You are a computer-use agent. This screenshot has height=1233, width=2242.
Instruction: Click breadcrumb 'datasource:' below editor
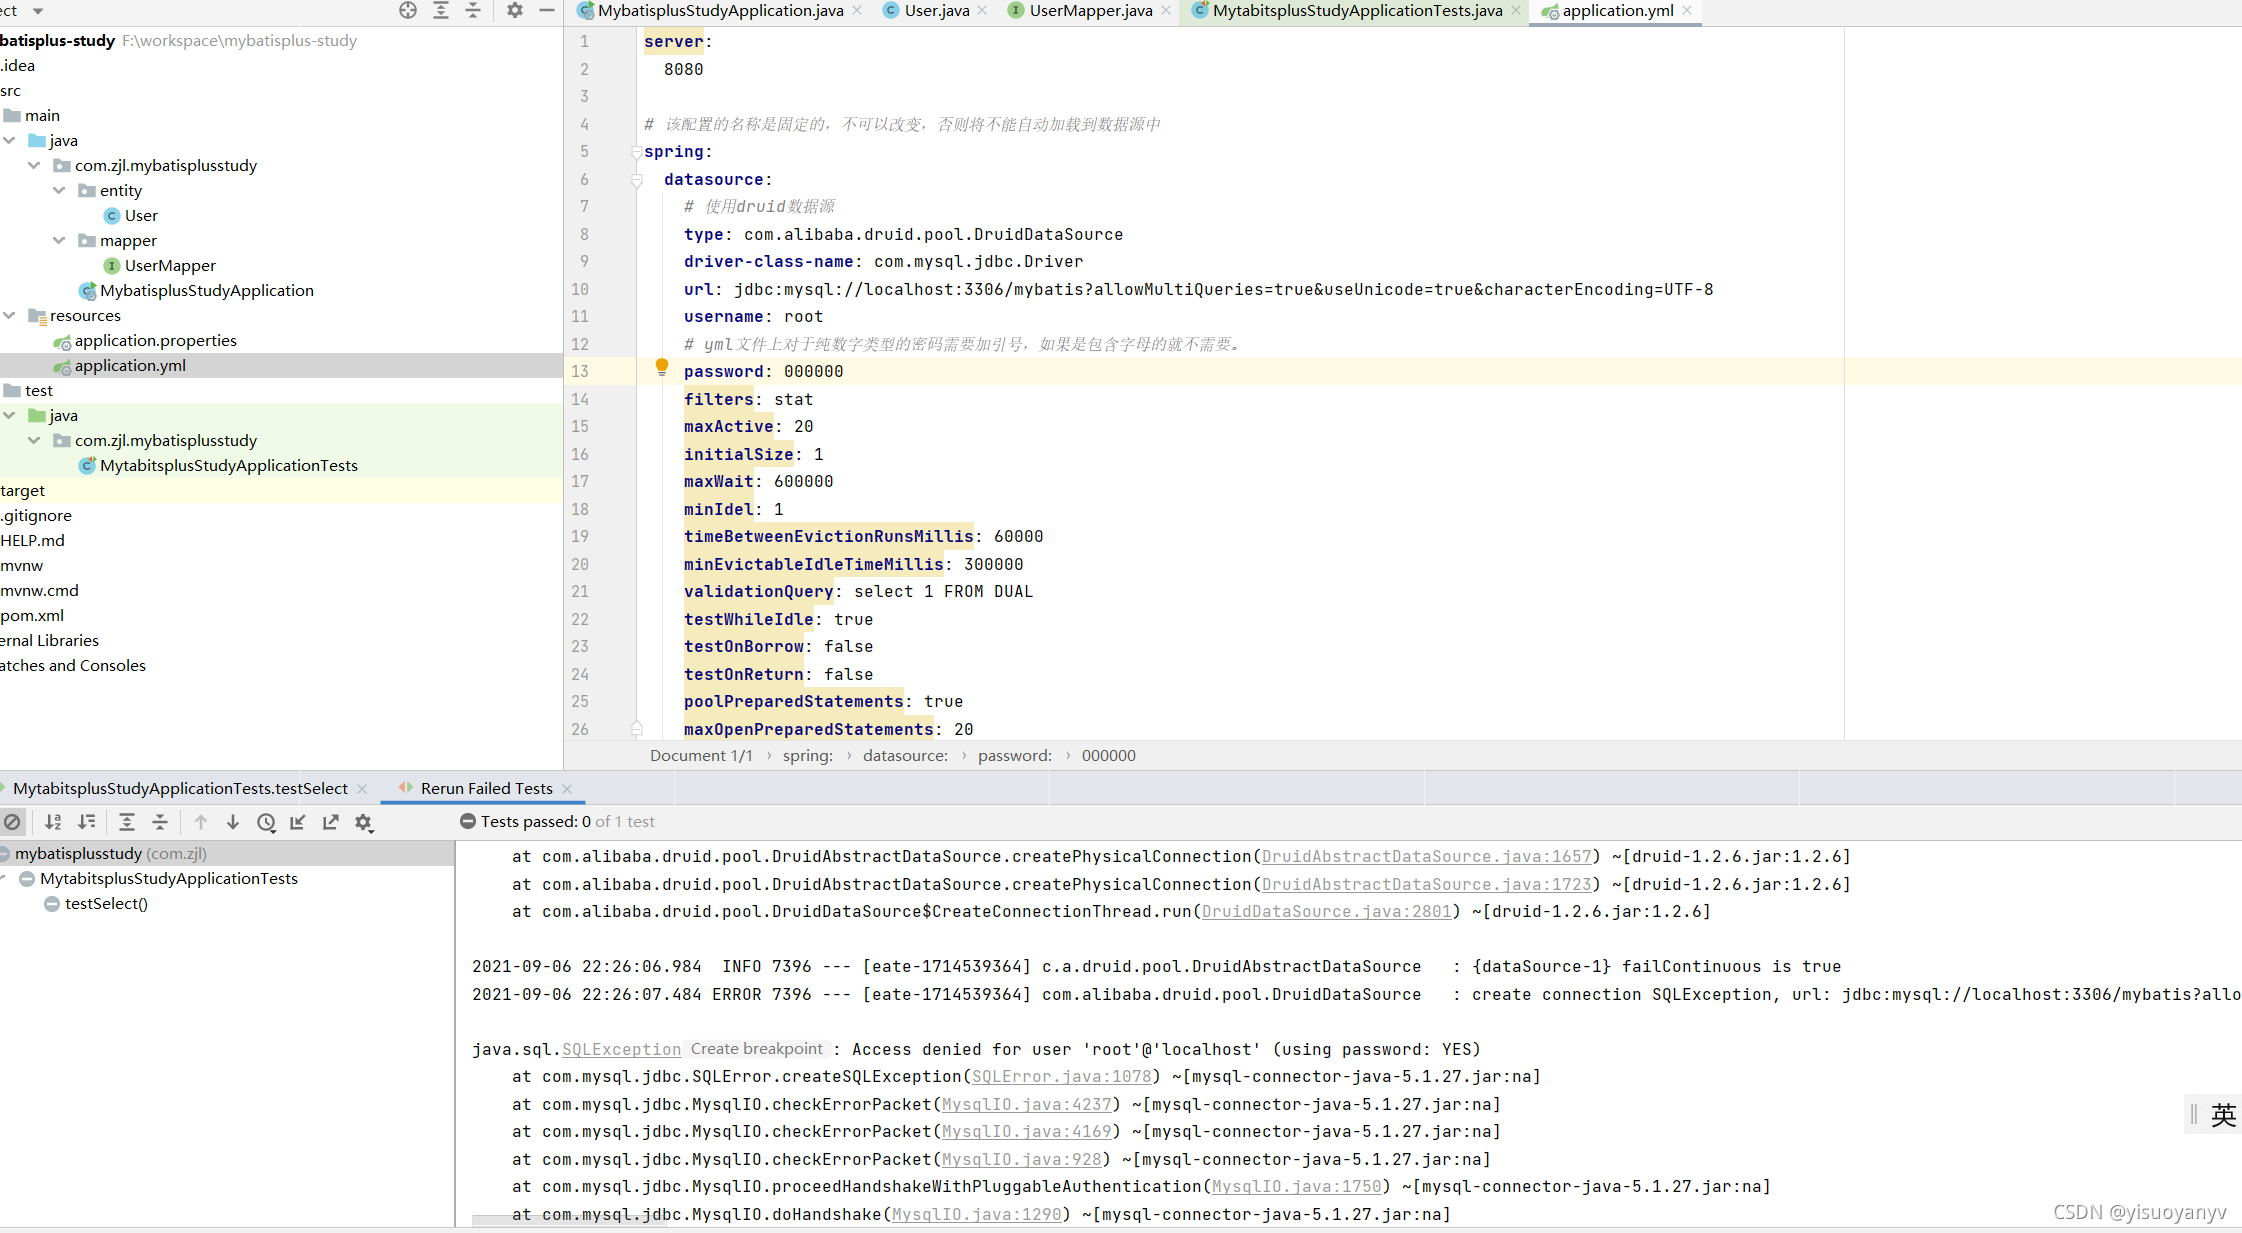tap(905, 755)
